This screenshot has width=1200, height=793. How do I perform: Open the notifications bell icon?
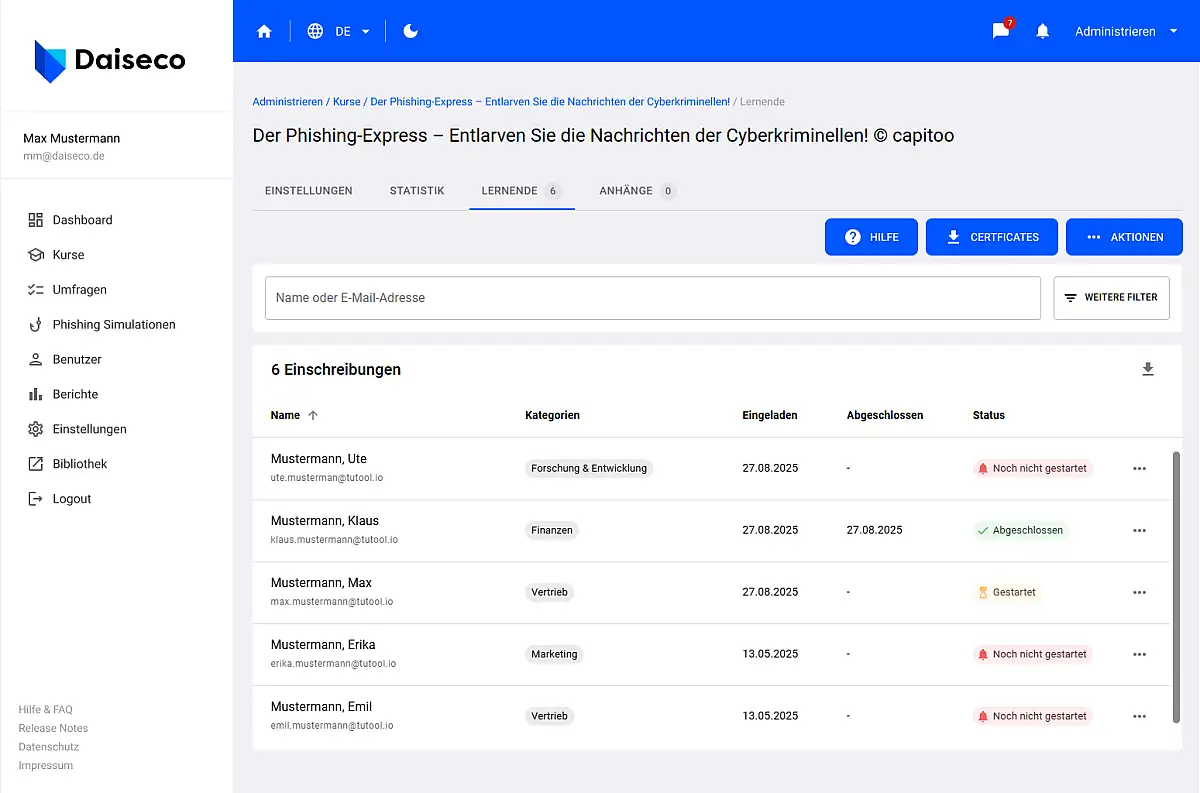click(1043, 31)
